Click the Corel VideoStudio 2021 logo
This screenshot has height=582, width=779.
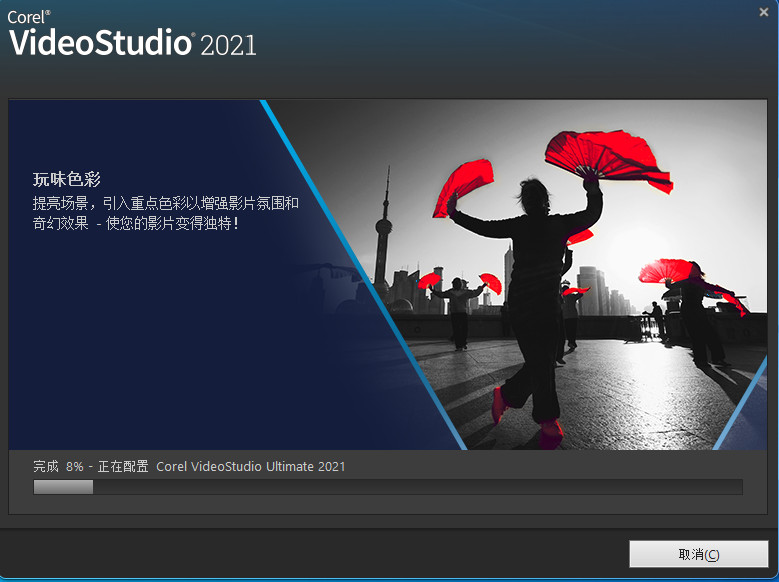pos(132,34)
